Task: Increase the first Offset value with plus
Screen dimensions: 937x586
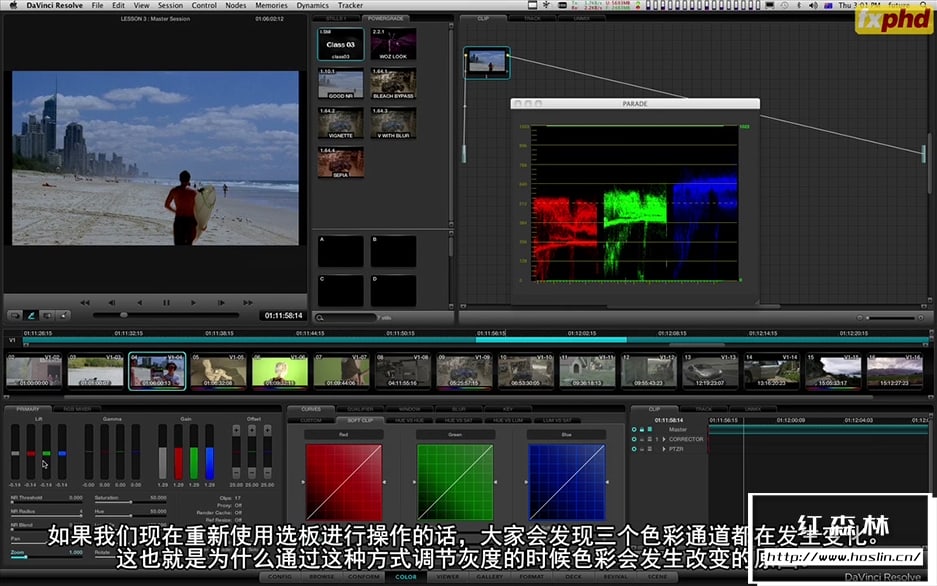Action: 236,430
